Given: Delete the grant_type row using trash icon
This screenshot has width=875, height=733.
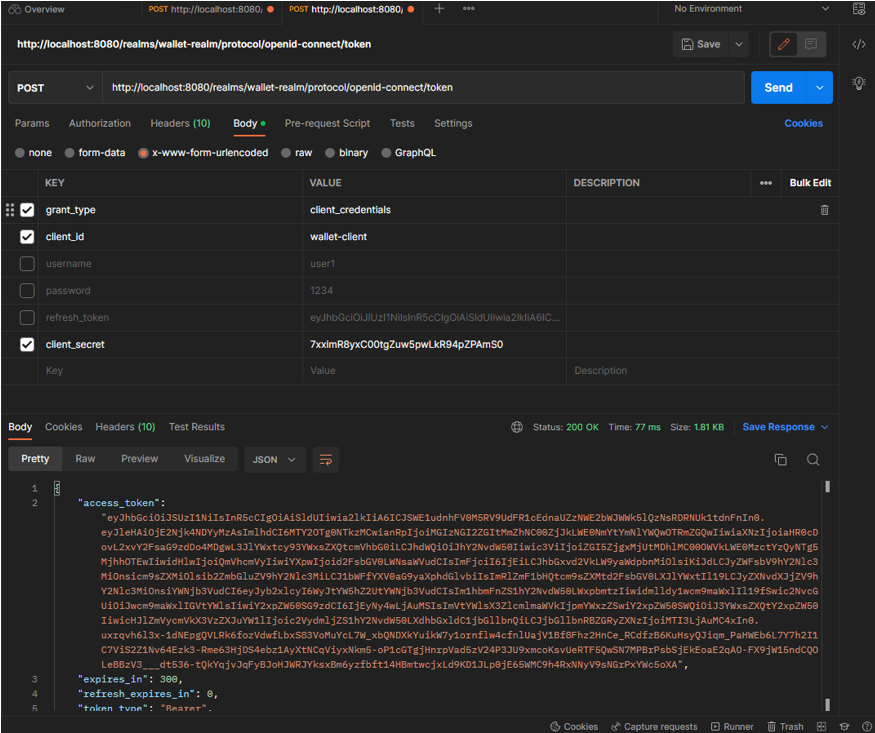Looking at the screenshot, I should [x=823, y=210].
